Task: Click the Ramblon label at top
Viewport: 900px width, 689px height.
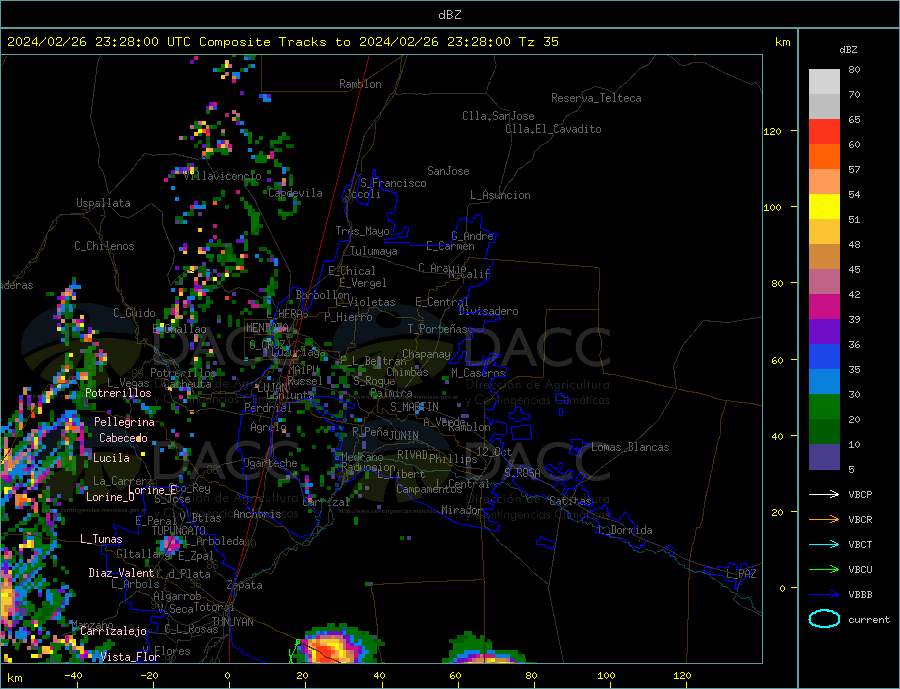Action: click(x=360, y=84)
